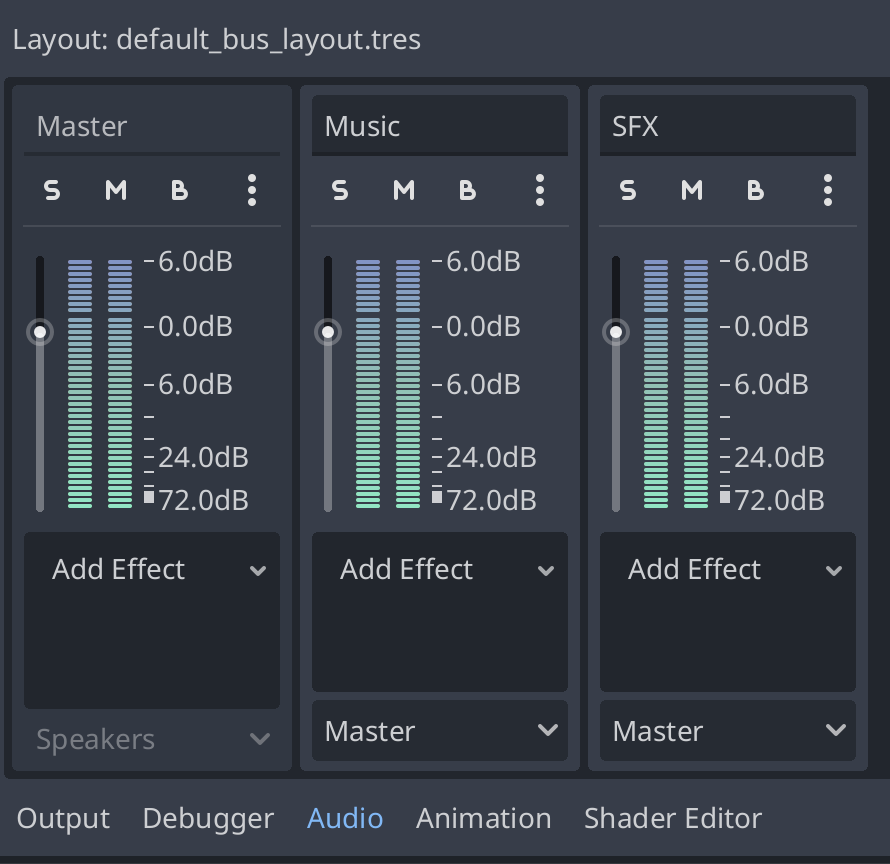This screenshot has width=890, height=864.
Task: Click the Music bus volume slider handle
Action: pos(328,332)
